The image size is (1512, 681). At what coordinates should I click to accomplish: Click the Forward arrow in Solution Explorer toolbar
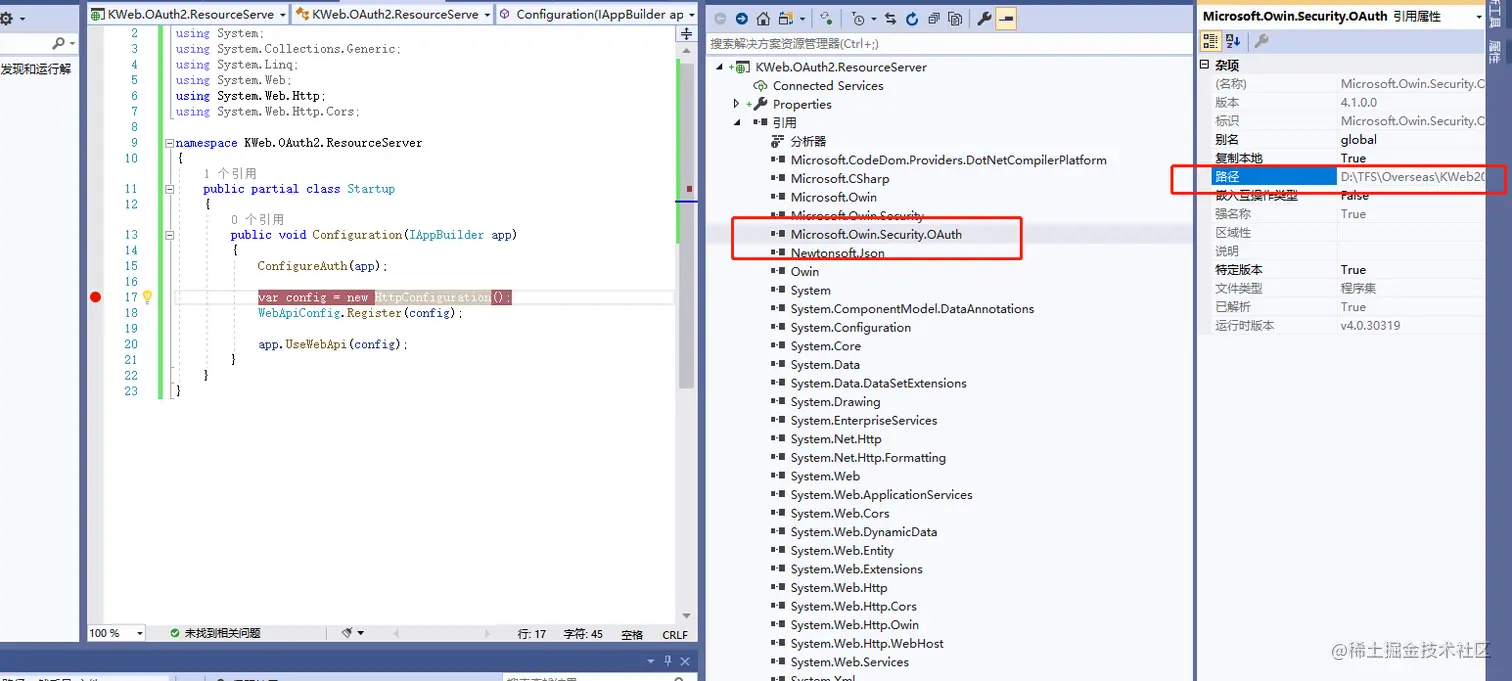[x=741, y=18]
